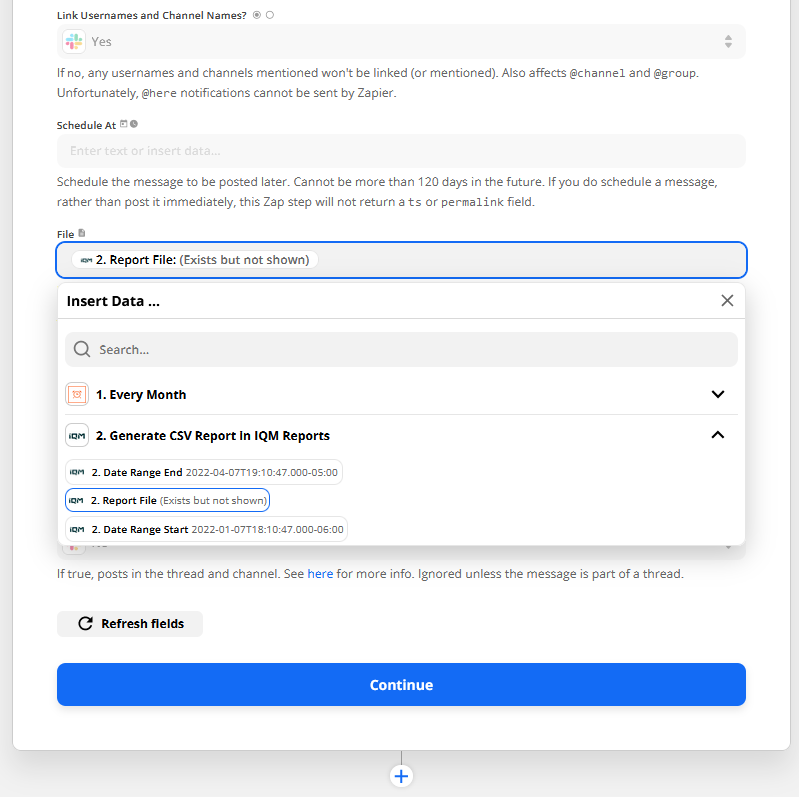
Task: Open the Link Usernames Yes dropdown
Action: 401,41
